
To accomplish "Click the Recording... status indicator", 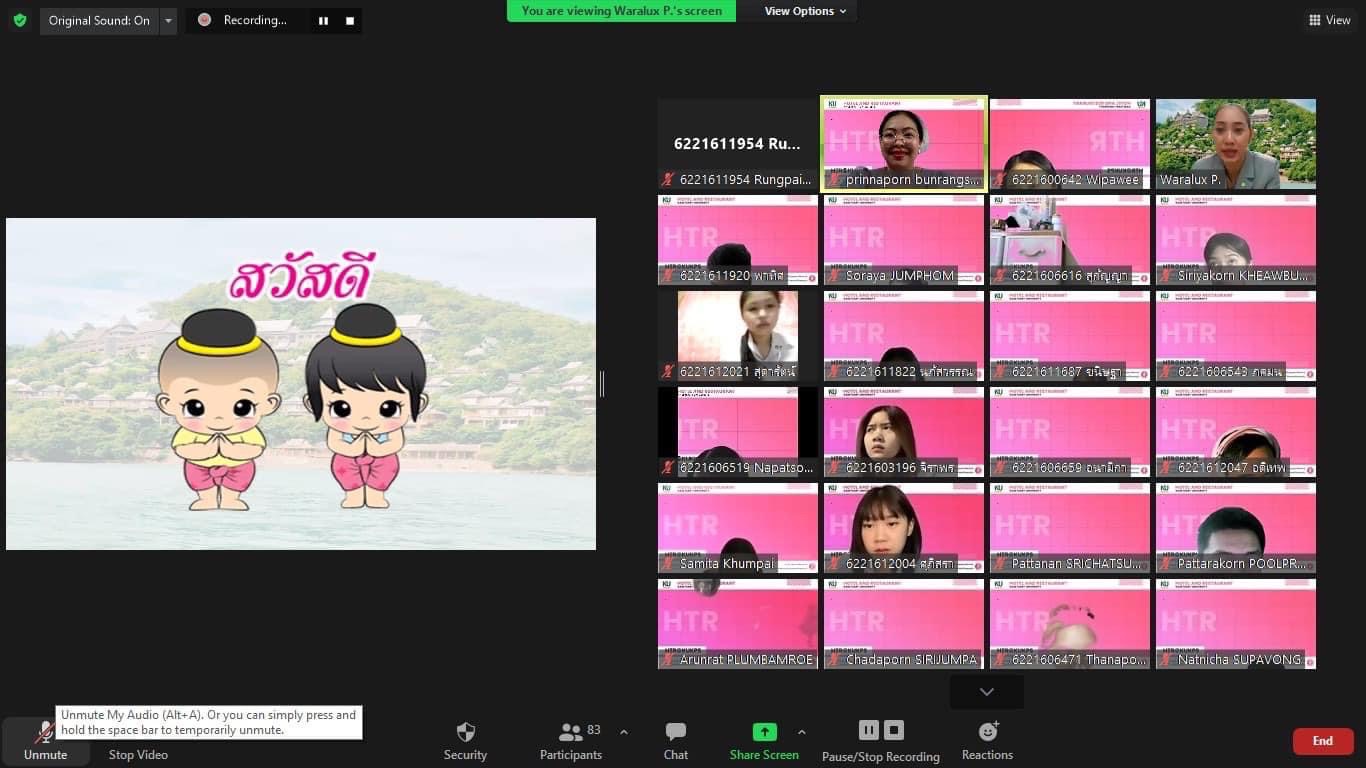I will pos(244,20).
